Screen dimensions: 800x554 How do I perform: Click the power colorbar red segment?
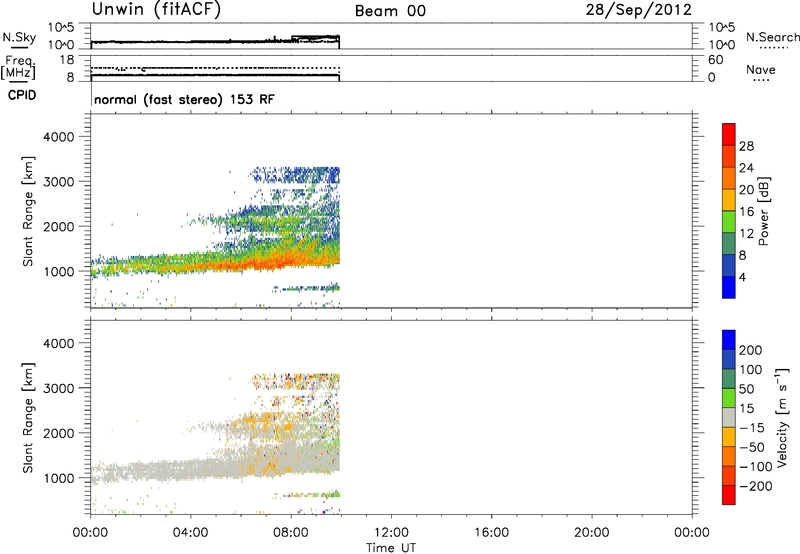point(729,134)
